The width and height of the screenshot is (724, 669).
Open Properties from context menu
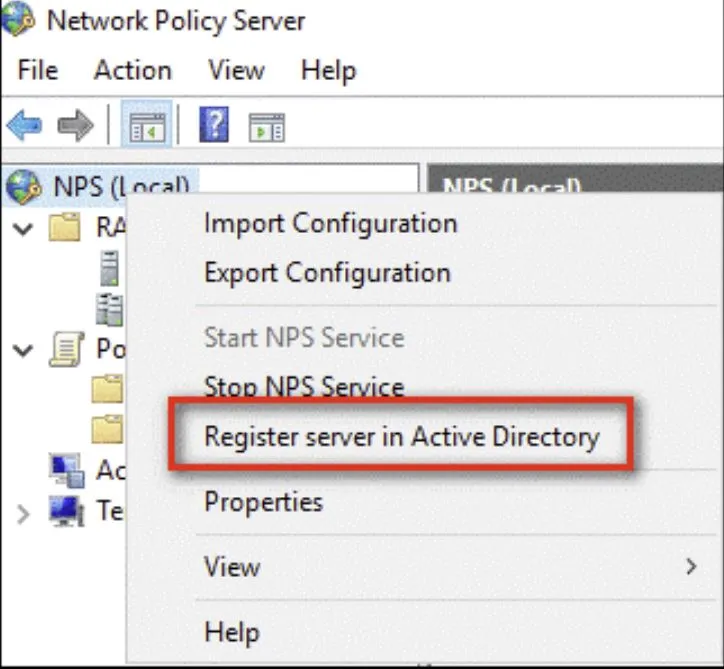click(263, 502)
